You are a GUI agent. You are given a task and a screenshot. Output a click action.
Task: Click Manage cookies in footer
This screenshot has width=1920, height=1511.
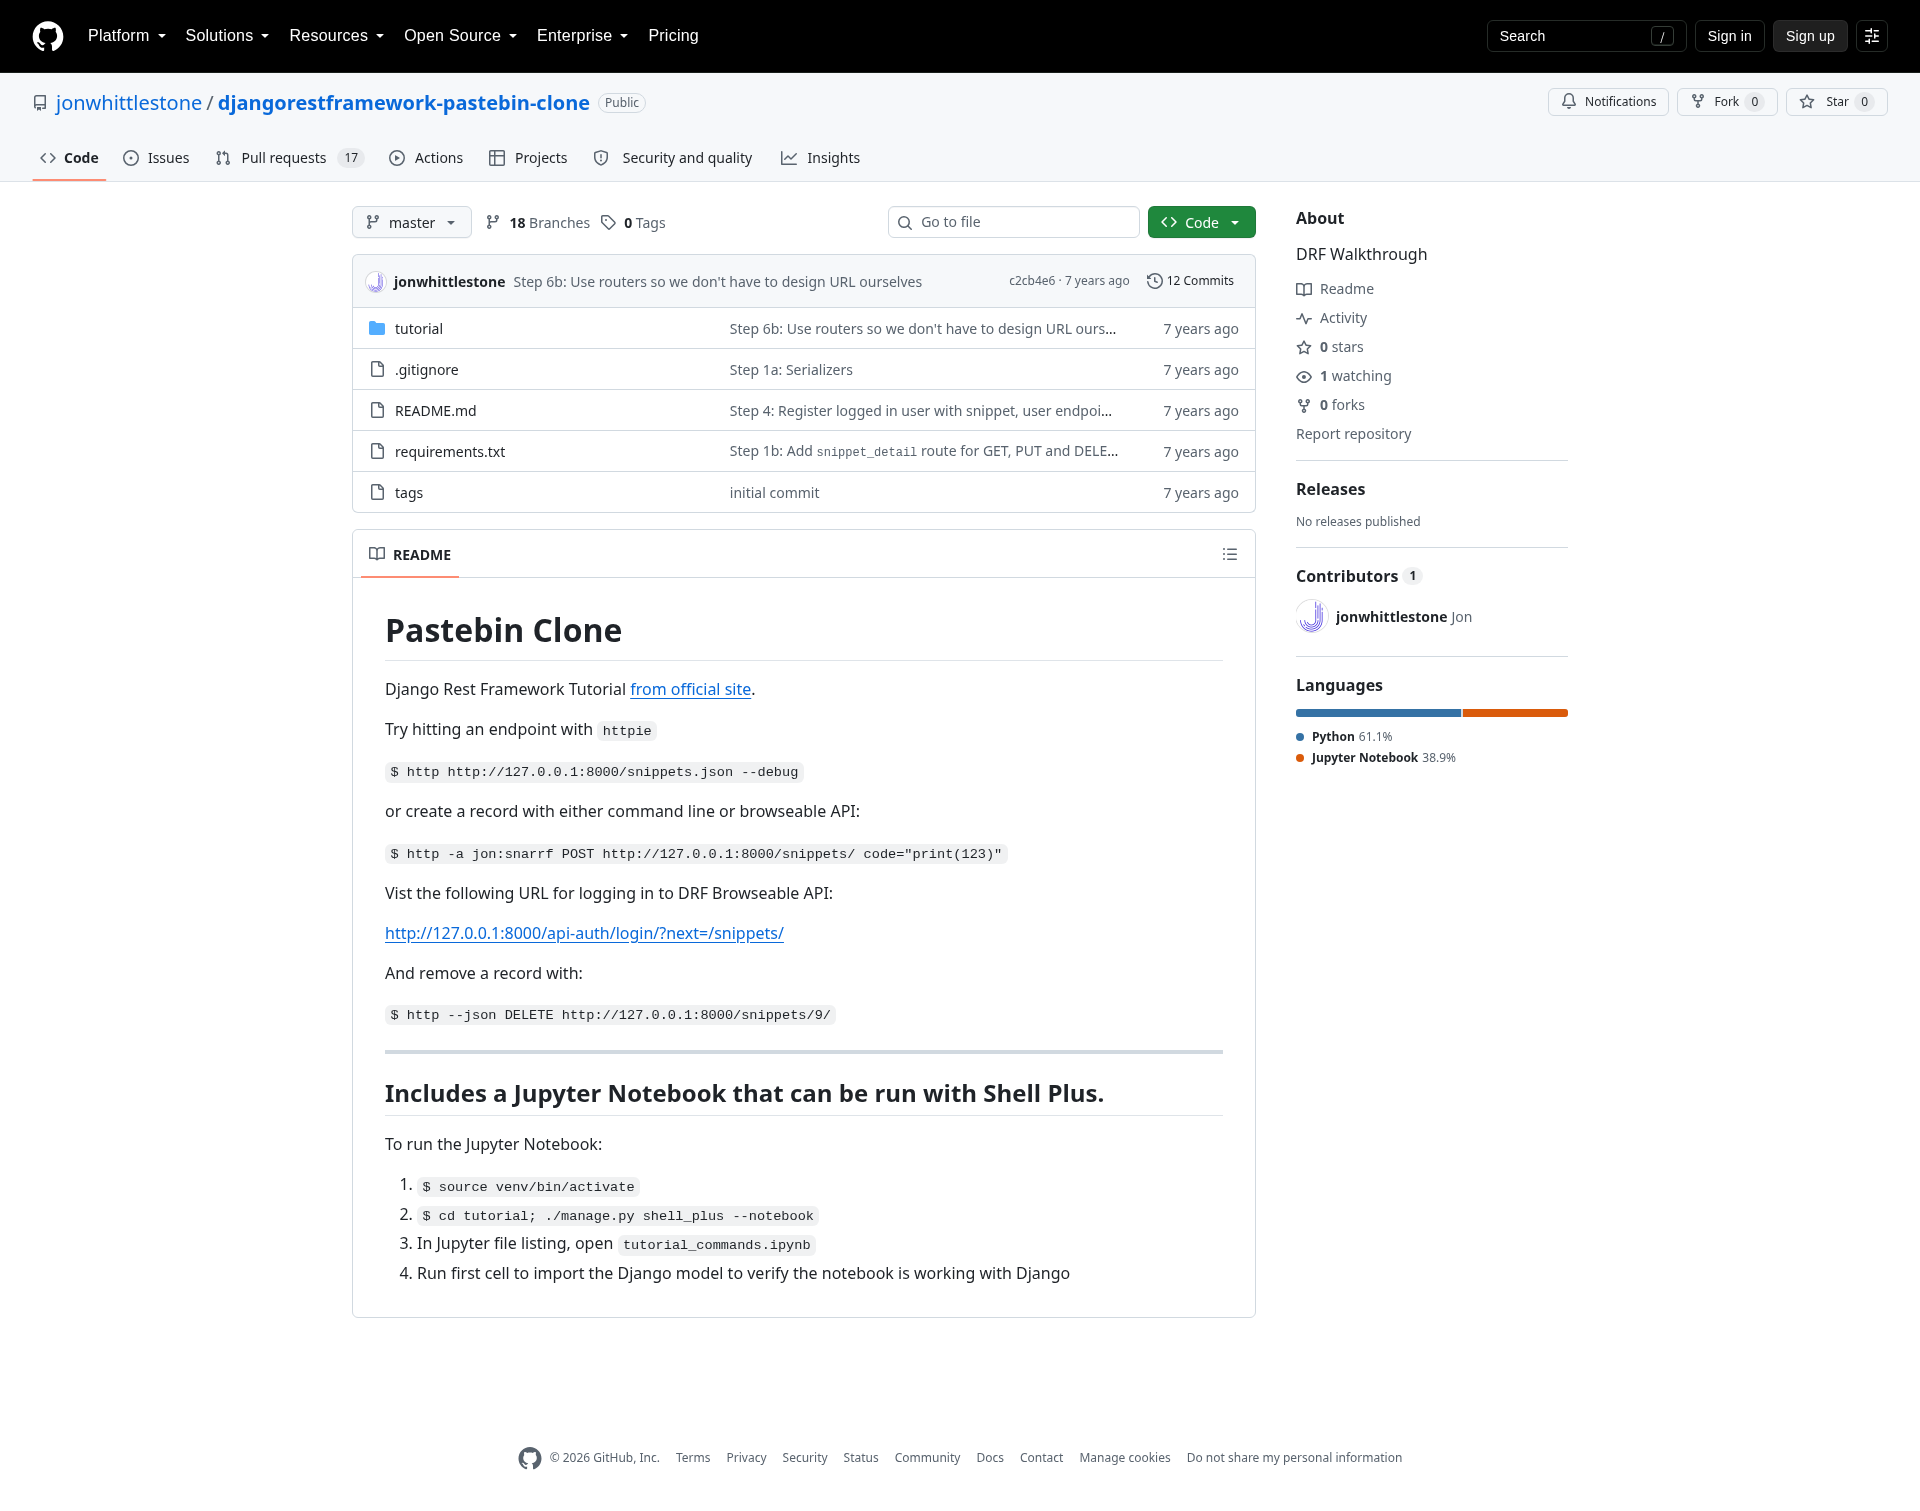(x=1125, y=1458)
